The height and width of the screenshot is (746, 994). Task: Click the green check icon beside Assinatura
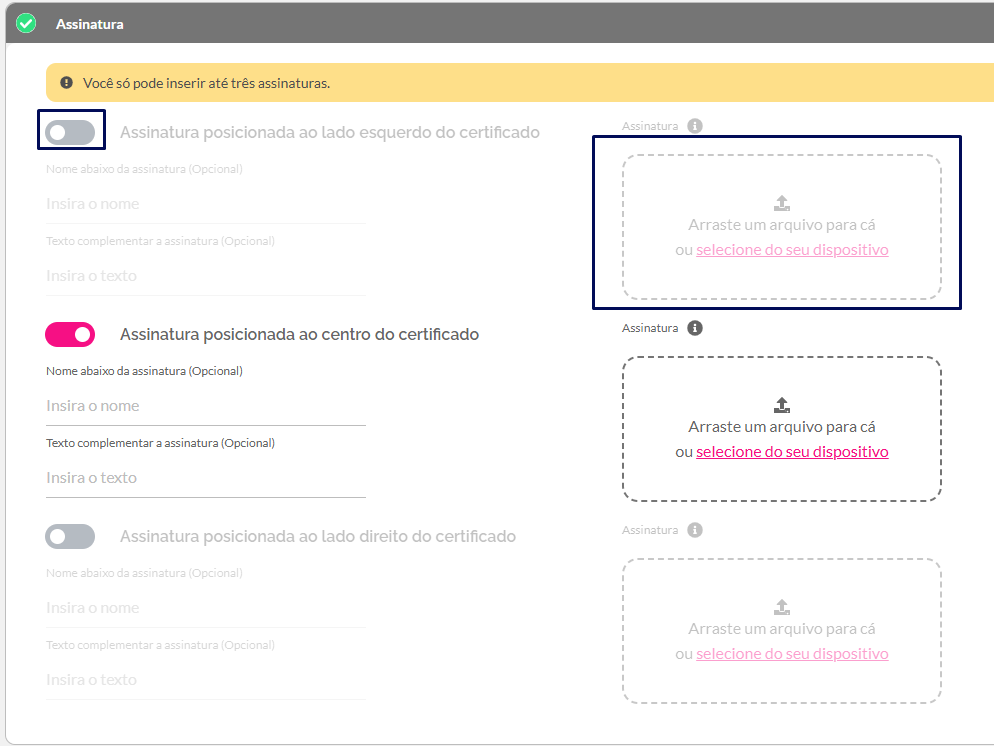[x=26, y=24]
